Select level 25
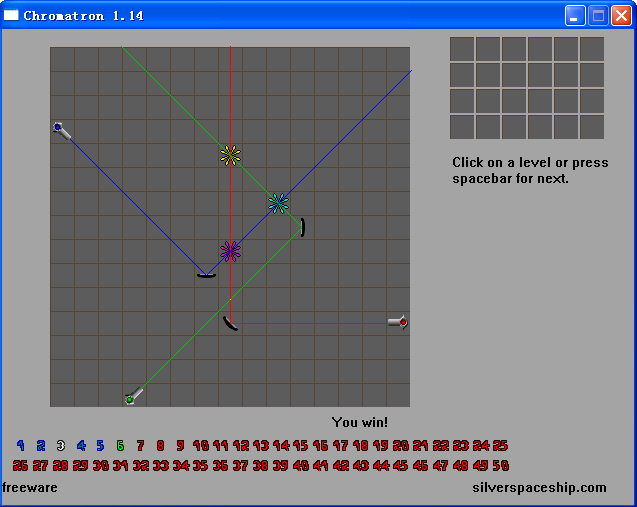 click(x=500, y=446)
